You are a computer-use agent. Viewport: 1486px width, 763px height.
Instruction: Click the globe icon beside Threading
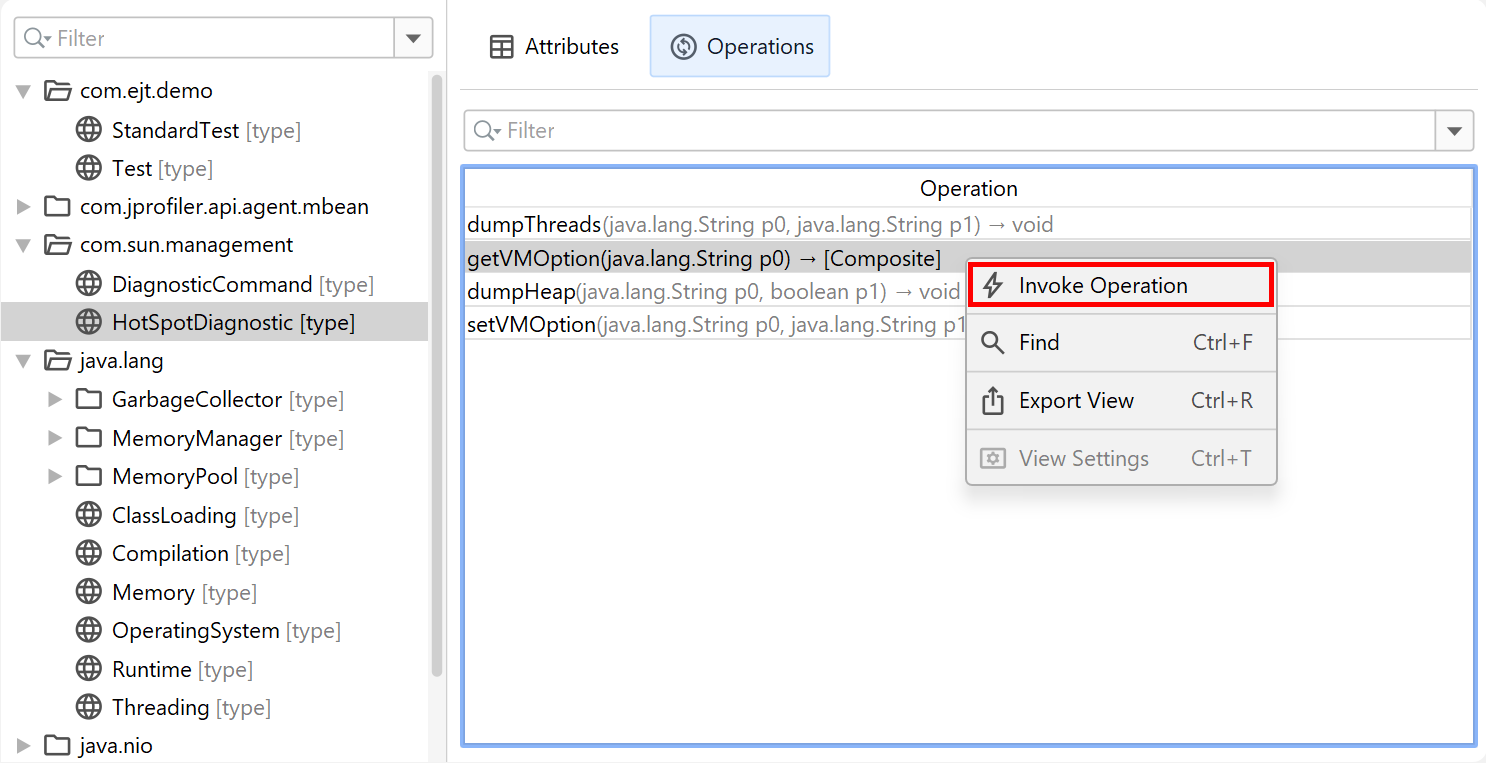89,707
